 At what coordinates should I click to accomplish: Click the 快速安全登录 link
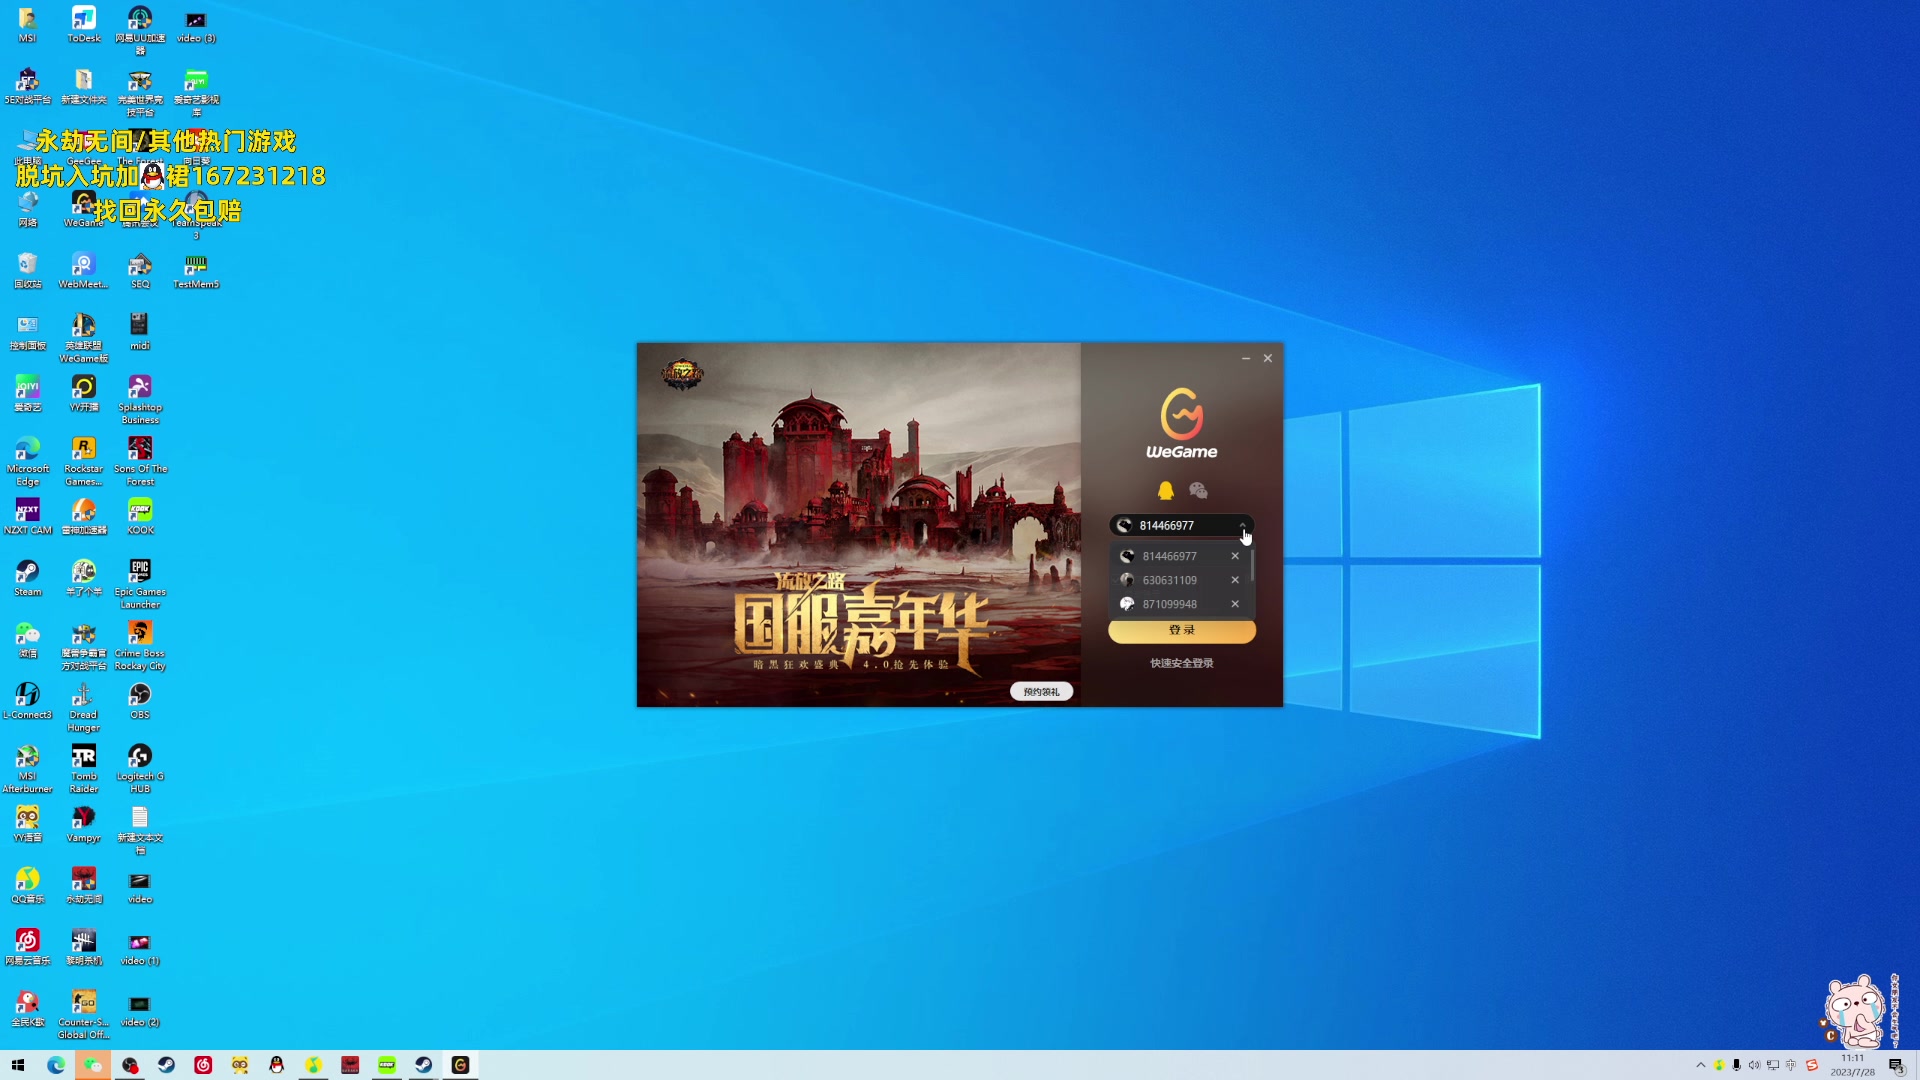pos(1181,663)
